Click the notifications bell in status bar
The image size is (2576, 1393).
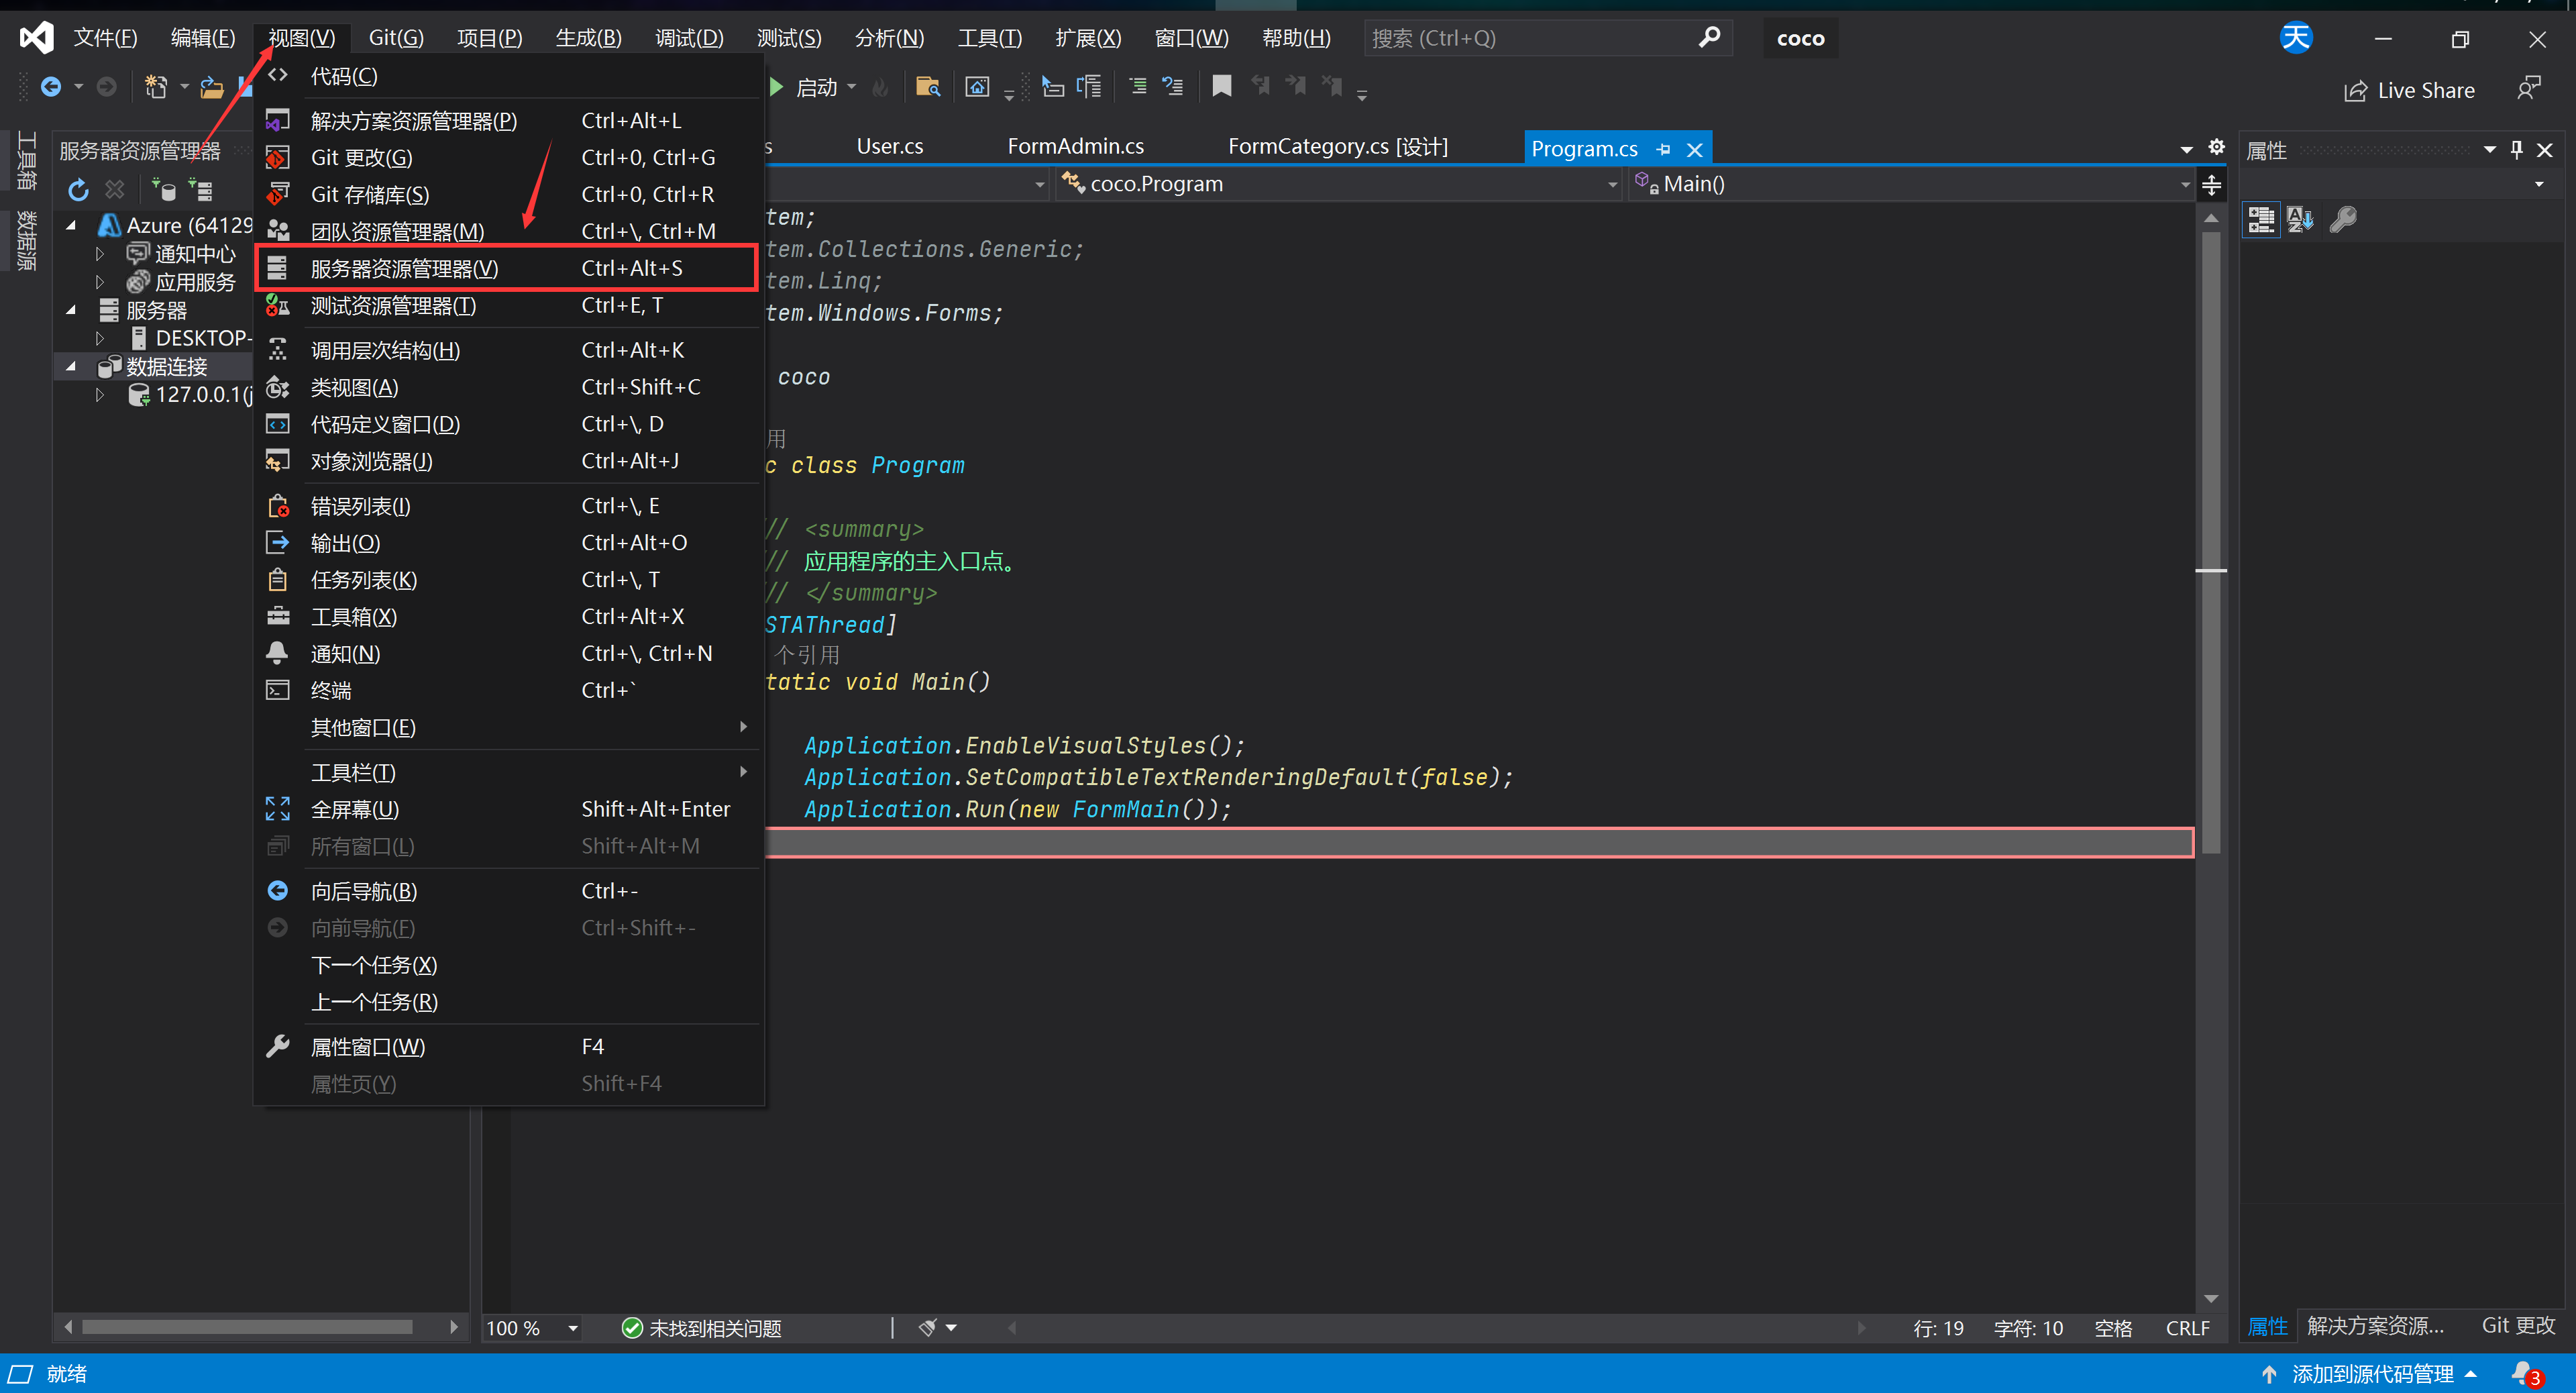coord(2522,1373)
